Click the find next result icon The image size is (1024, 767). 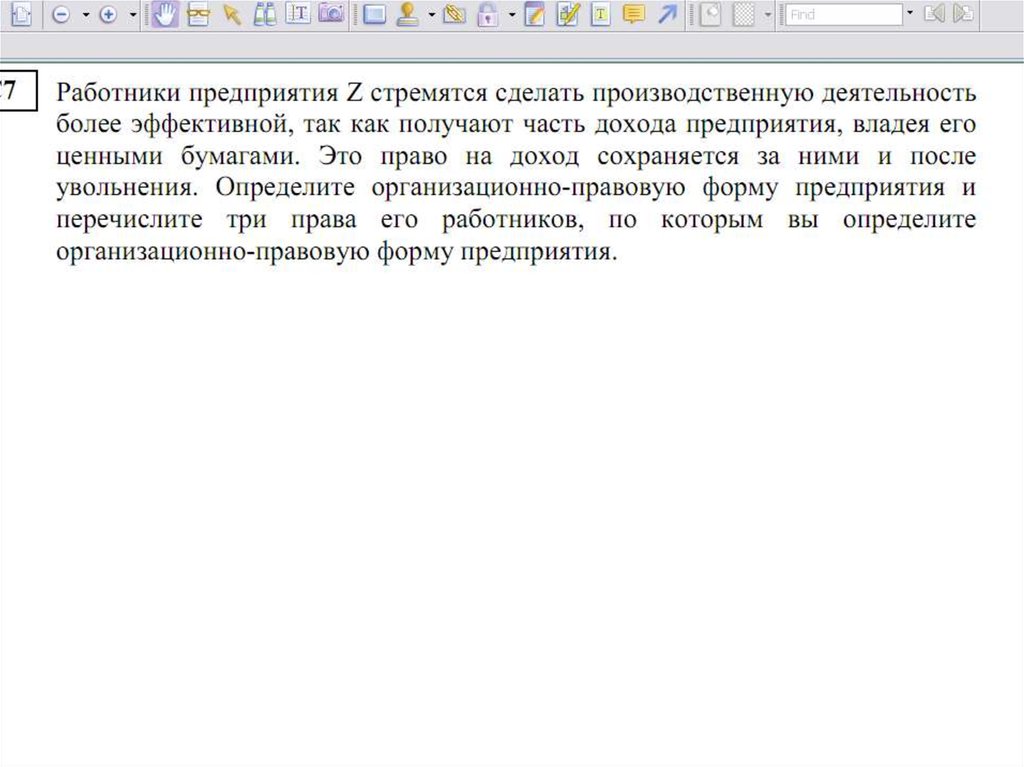[963, 14]
